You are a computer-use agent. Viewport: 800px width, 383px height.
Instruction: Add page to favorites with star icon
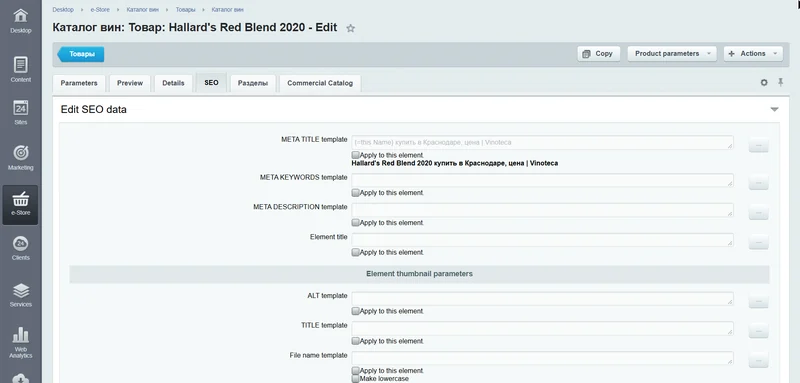pyautogui.click(x=351, y=29)
